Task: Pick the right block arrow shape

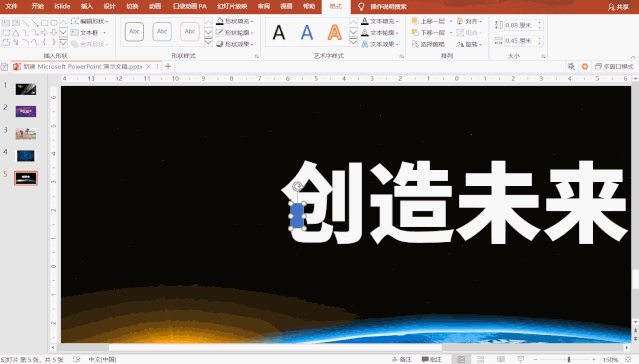Action: (x=44, y=33)
